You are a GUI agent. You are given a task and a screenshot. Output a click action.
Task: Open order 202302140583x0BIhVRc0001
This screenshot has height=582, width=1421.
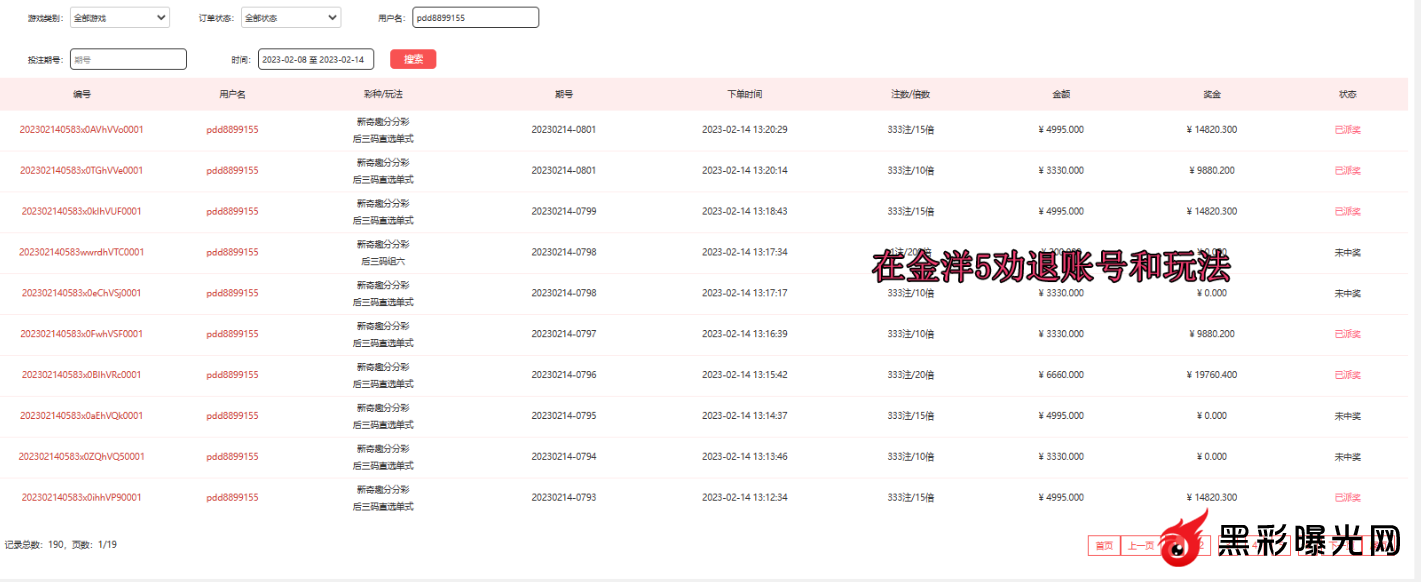[x=81, y=375]
